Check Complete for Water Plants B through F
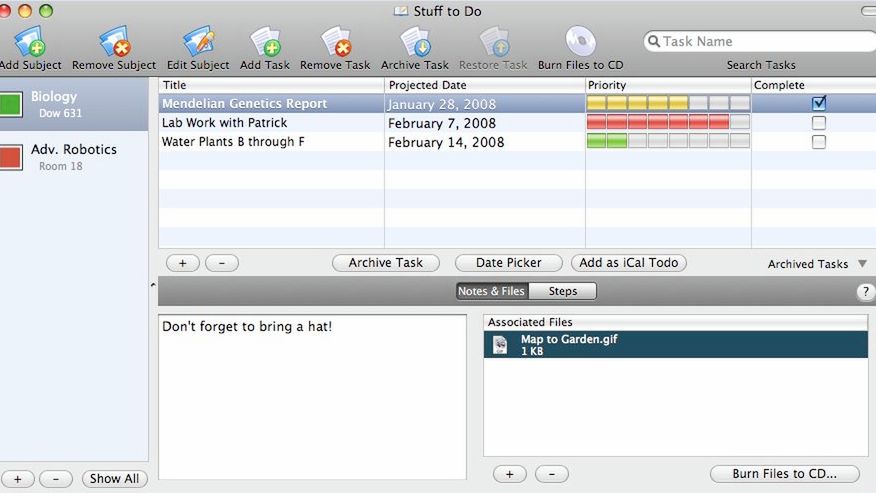 [819, 142]
